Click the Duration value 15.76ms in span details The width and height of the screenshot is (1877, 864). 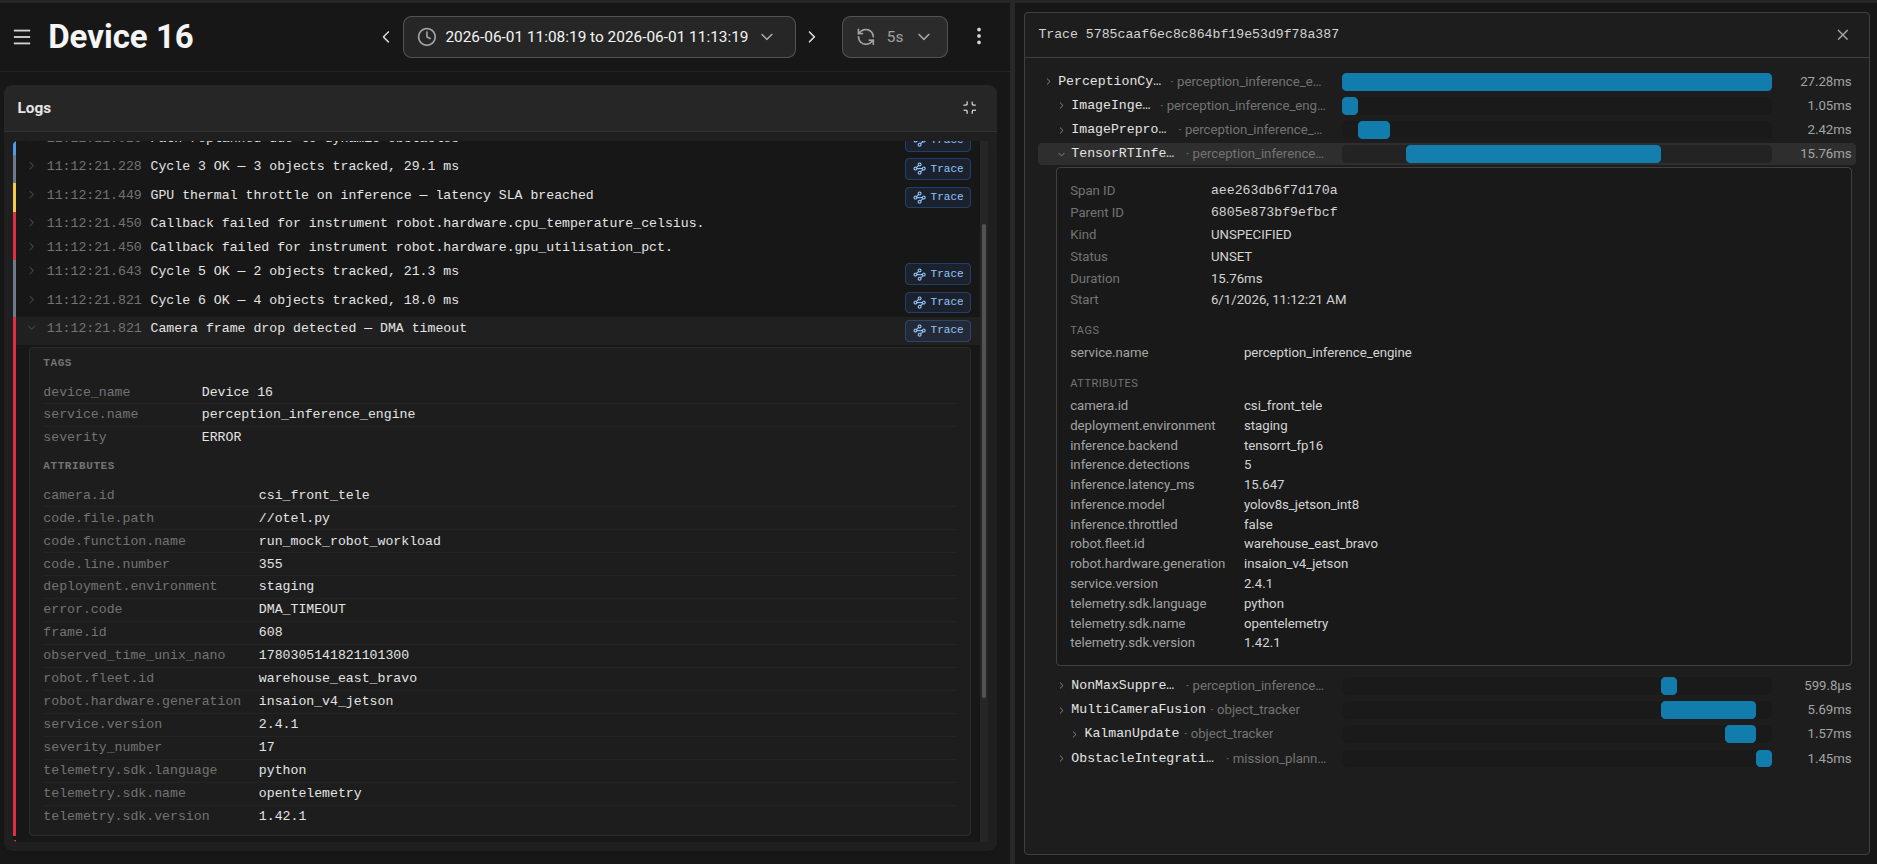[x=1236, y=279]
